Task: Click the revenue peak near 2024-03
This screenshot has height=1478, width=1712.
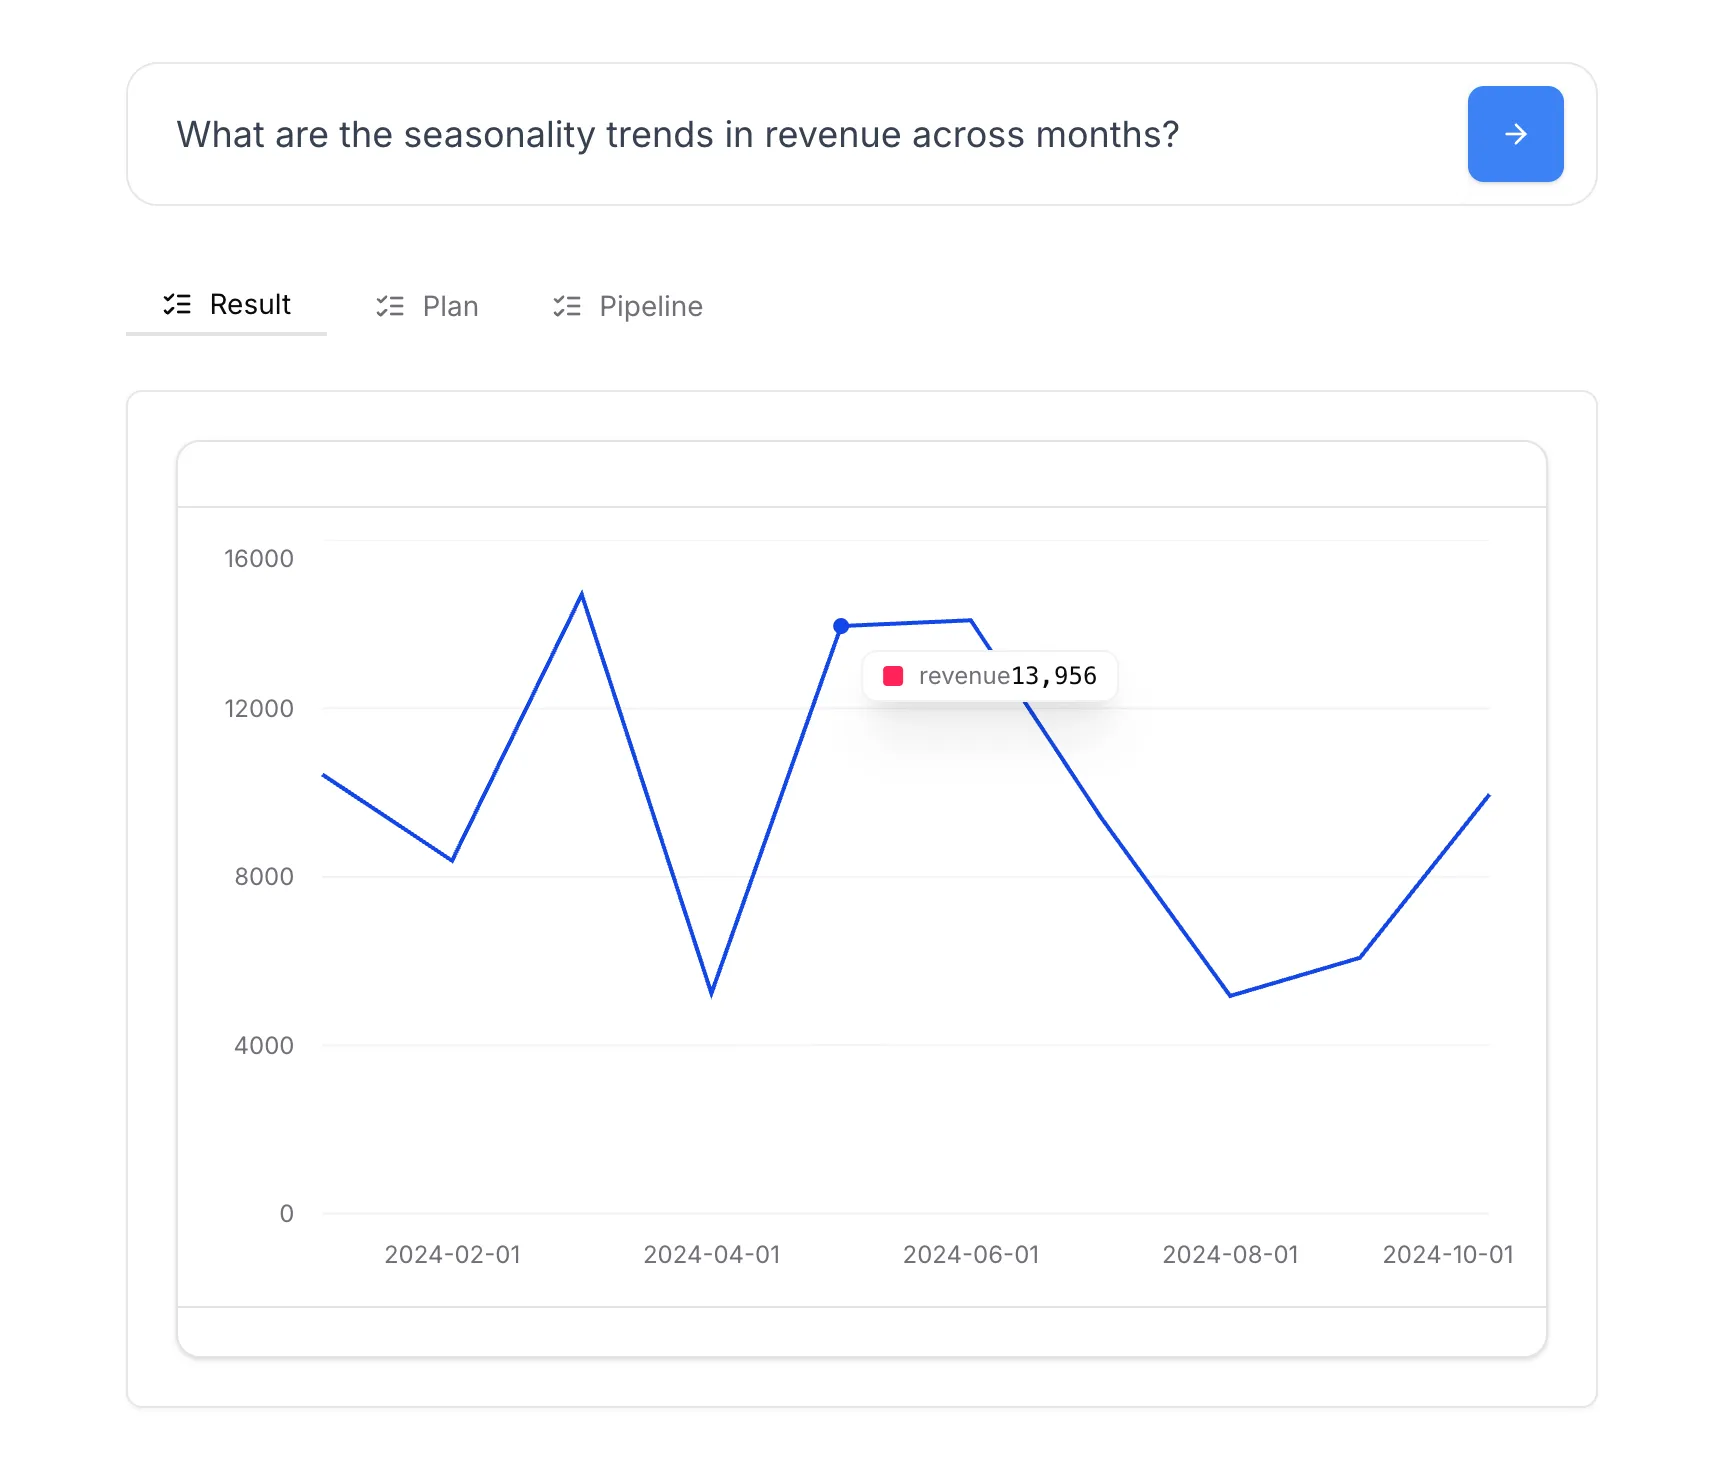Action: (x=583, y=593)
